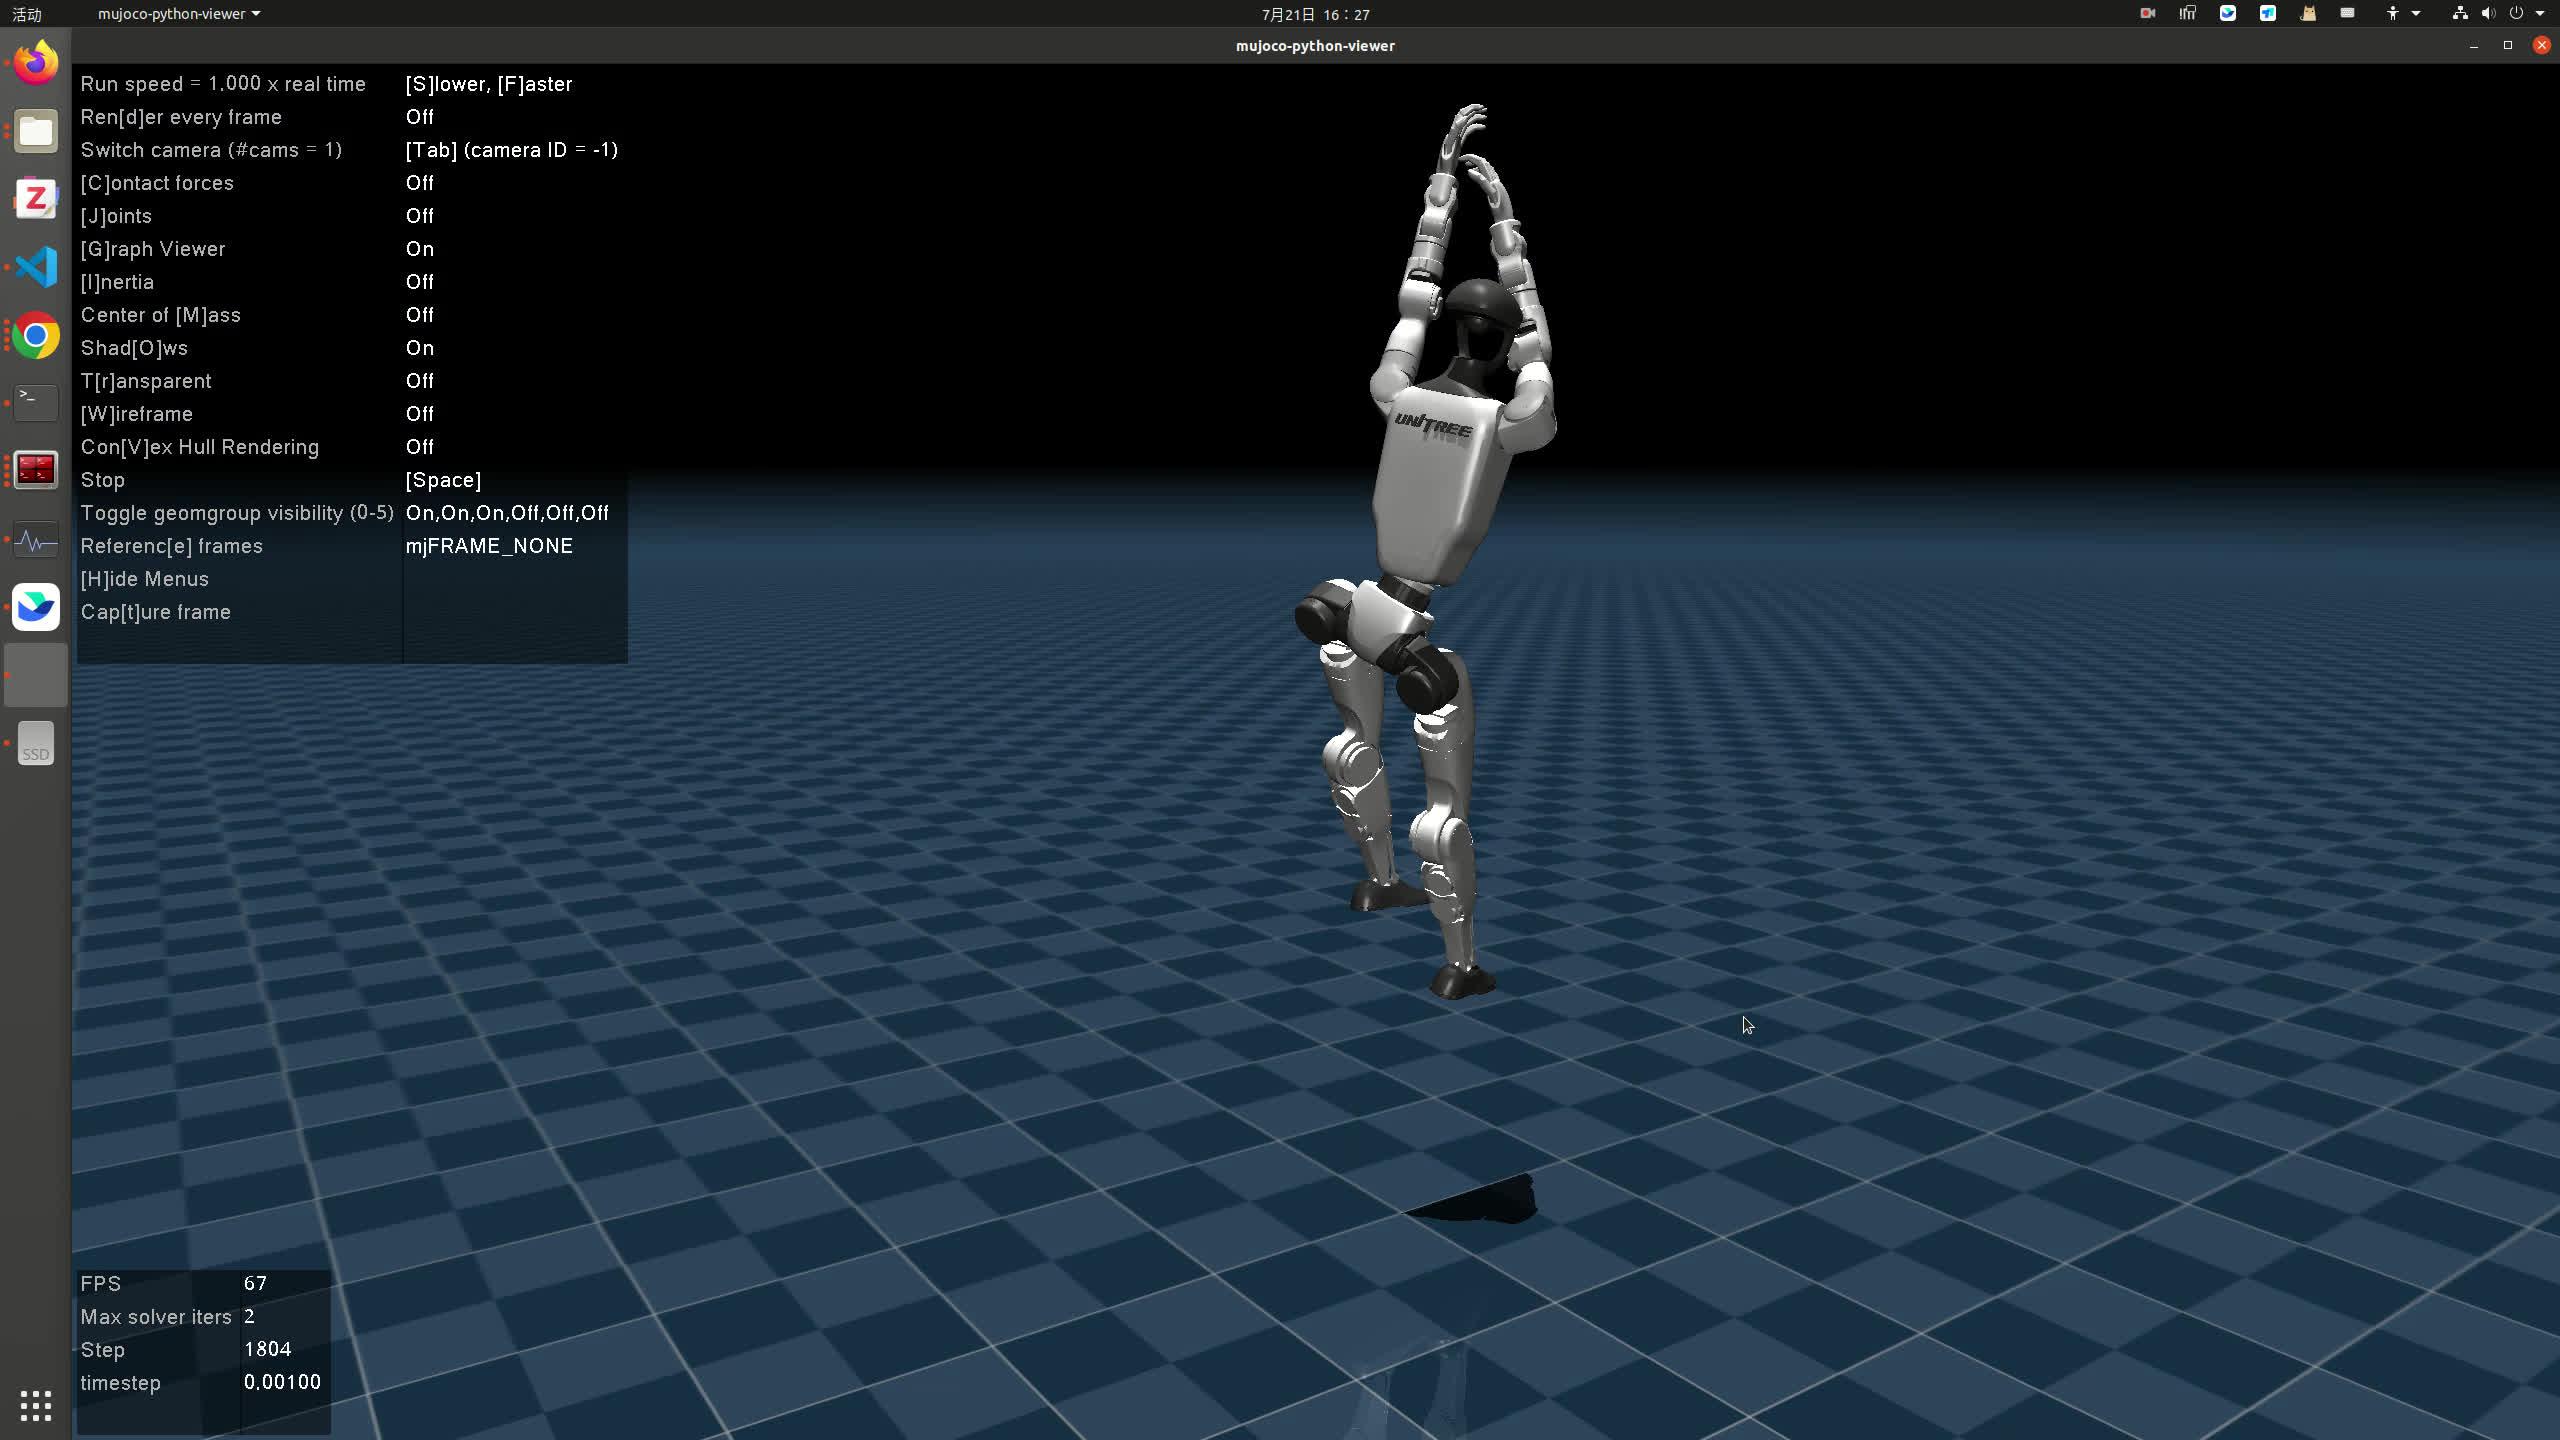This screenshot has height=1440, width=2560.
Task: Open System Monitor dock icon
Action: pyautogui.click(x=36, y=541)
